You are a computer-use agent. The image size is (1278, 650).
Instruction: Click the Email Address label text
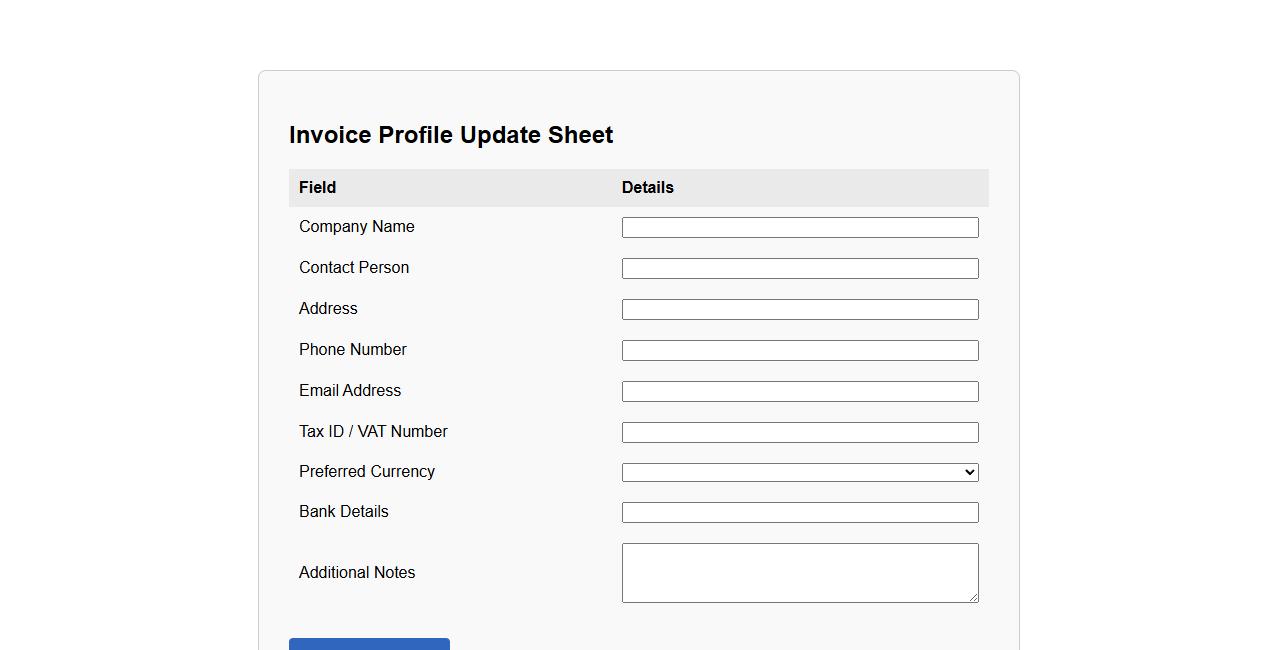pyautogui.click(x=350, y=391)
